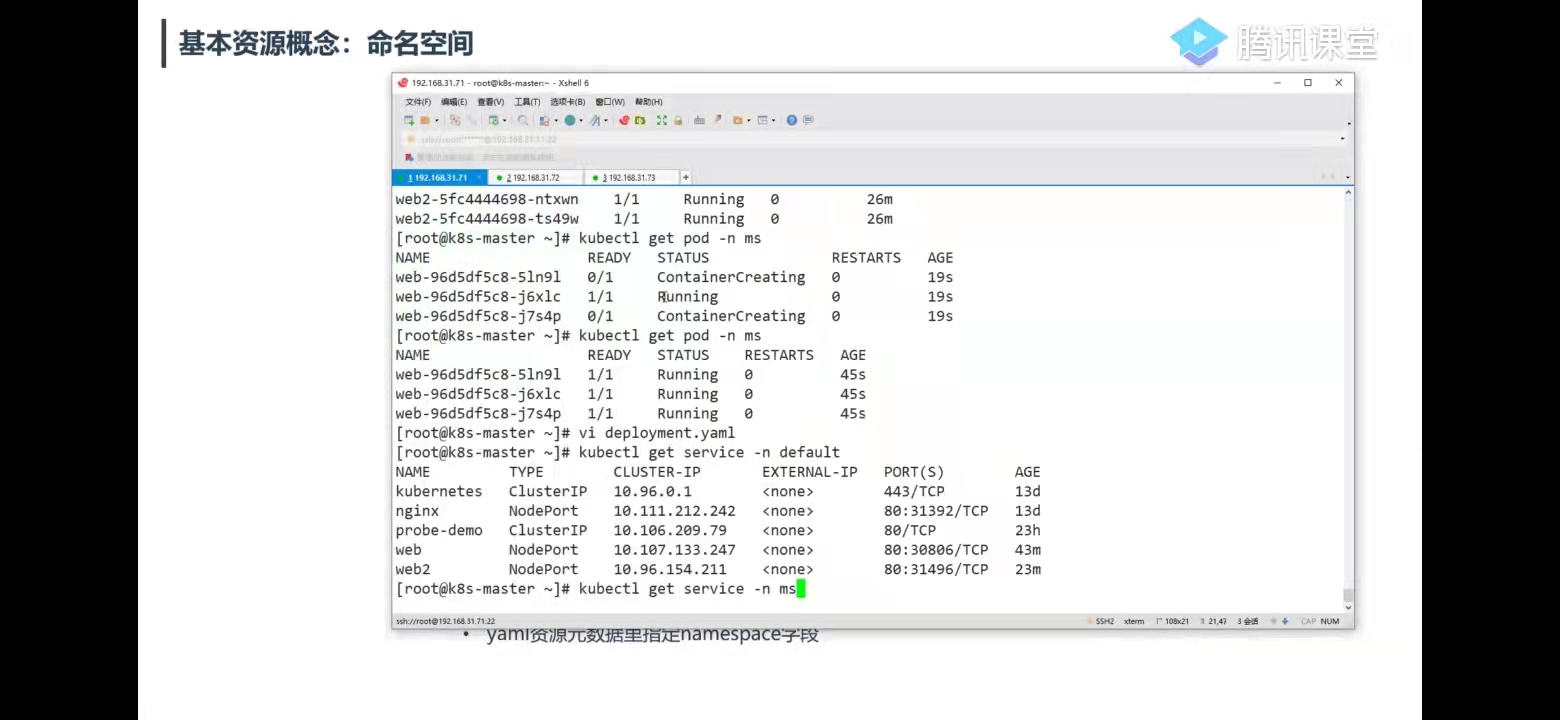Click the Disconnect toolbar icon
Viewport: 1560px width, 720px height.
click(x=471, y=120)
